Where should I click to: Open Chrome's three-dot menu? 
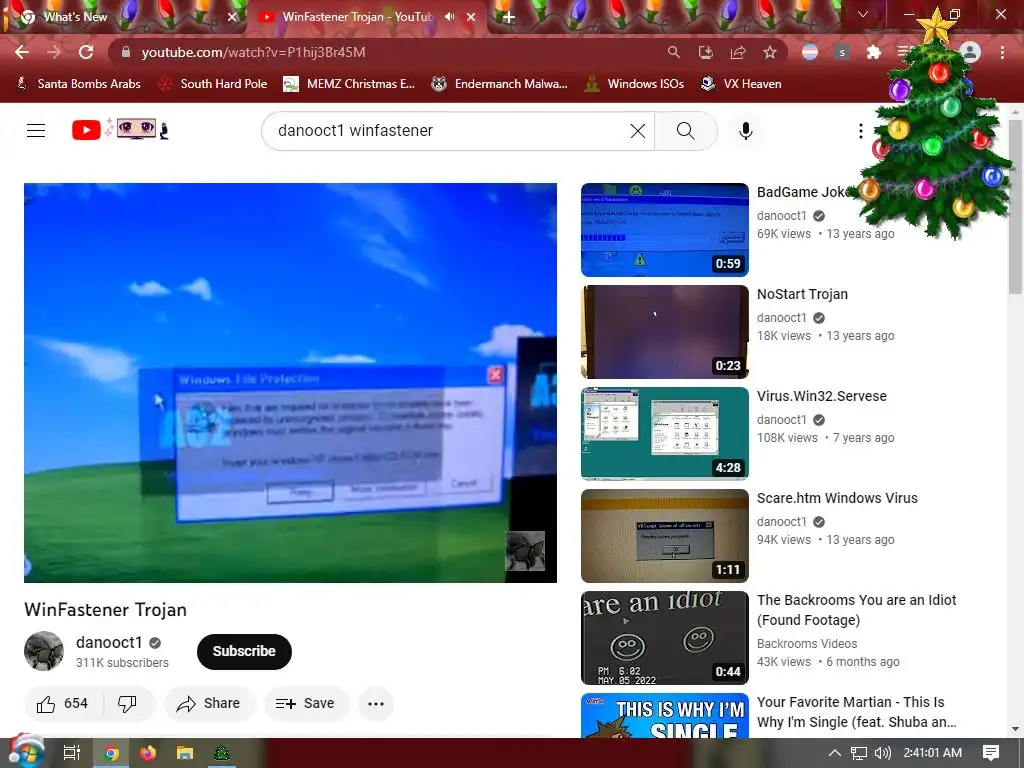(x=1002, y=52)
